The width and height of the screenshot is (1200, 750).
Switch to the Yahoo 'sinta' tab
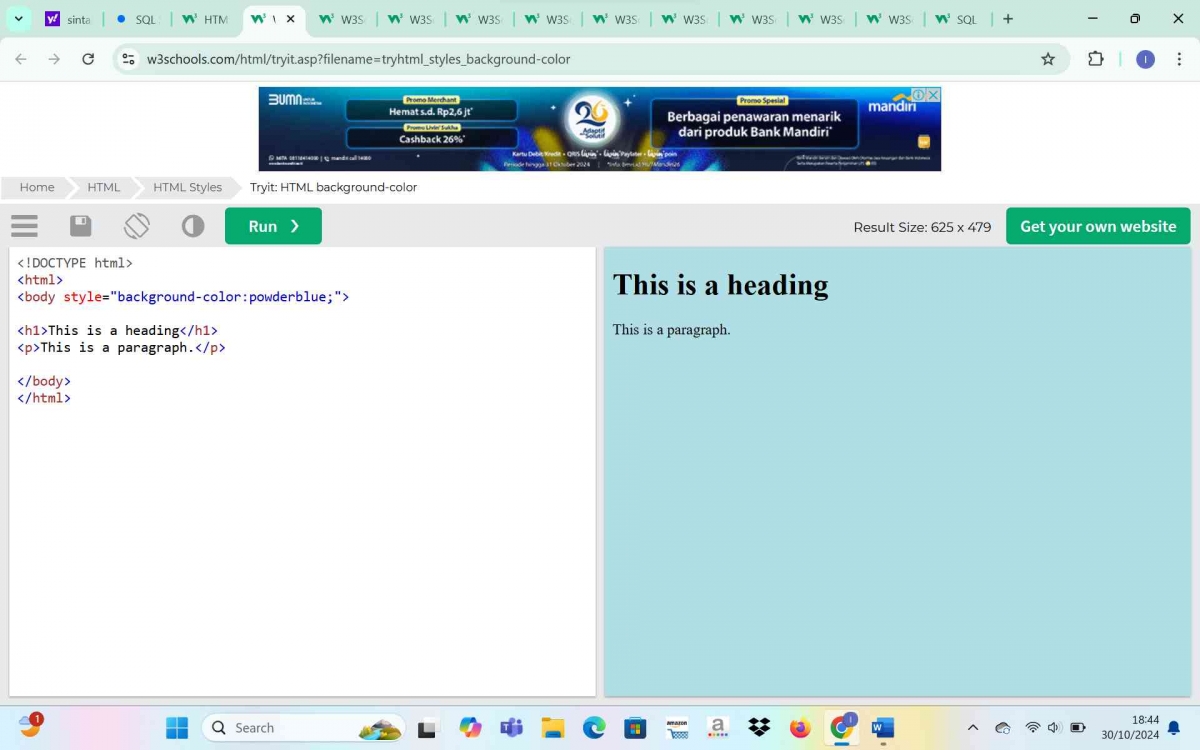(69, 19)
